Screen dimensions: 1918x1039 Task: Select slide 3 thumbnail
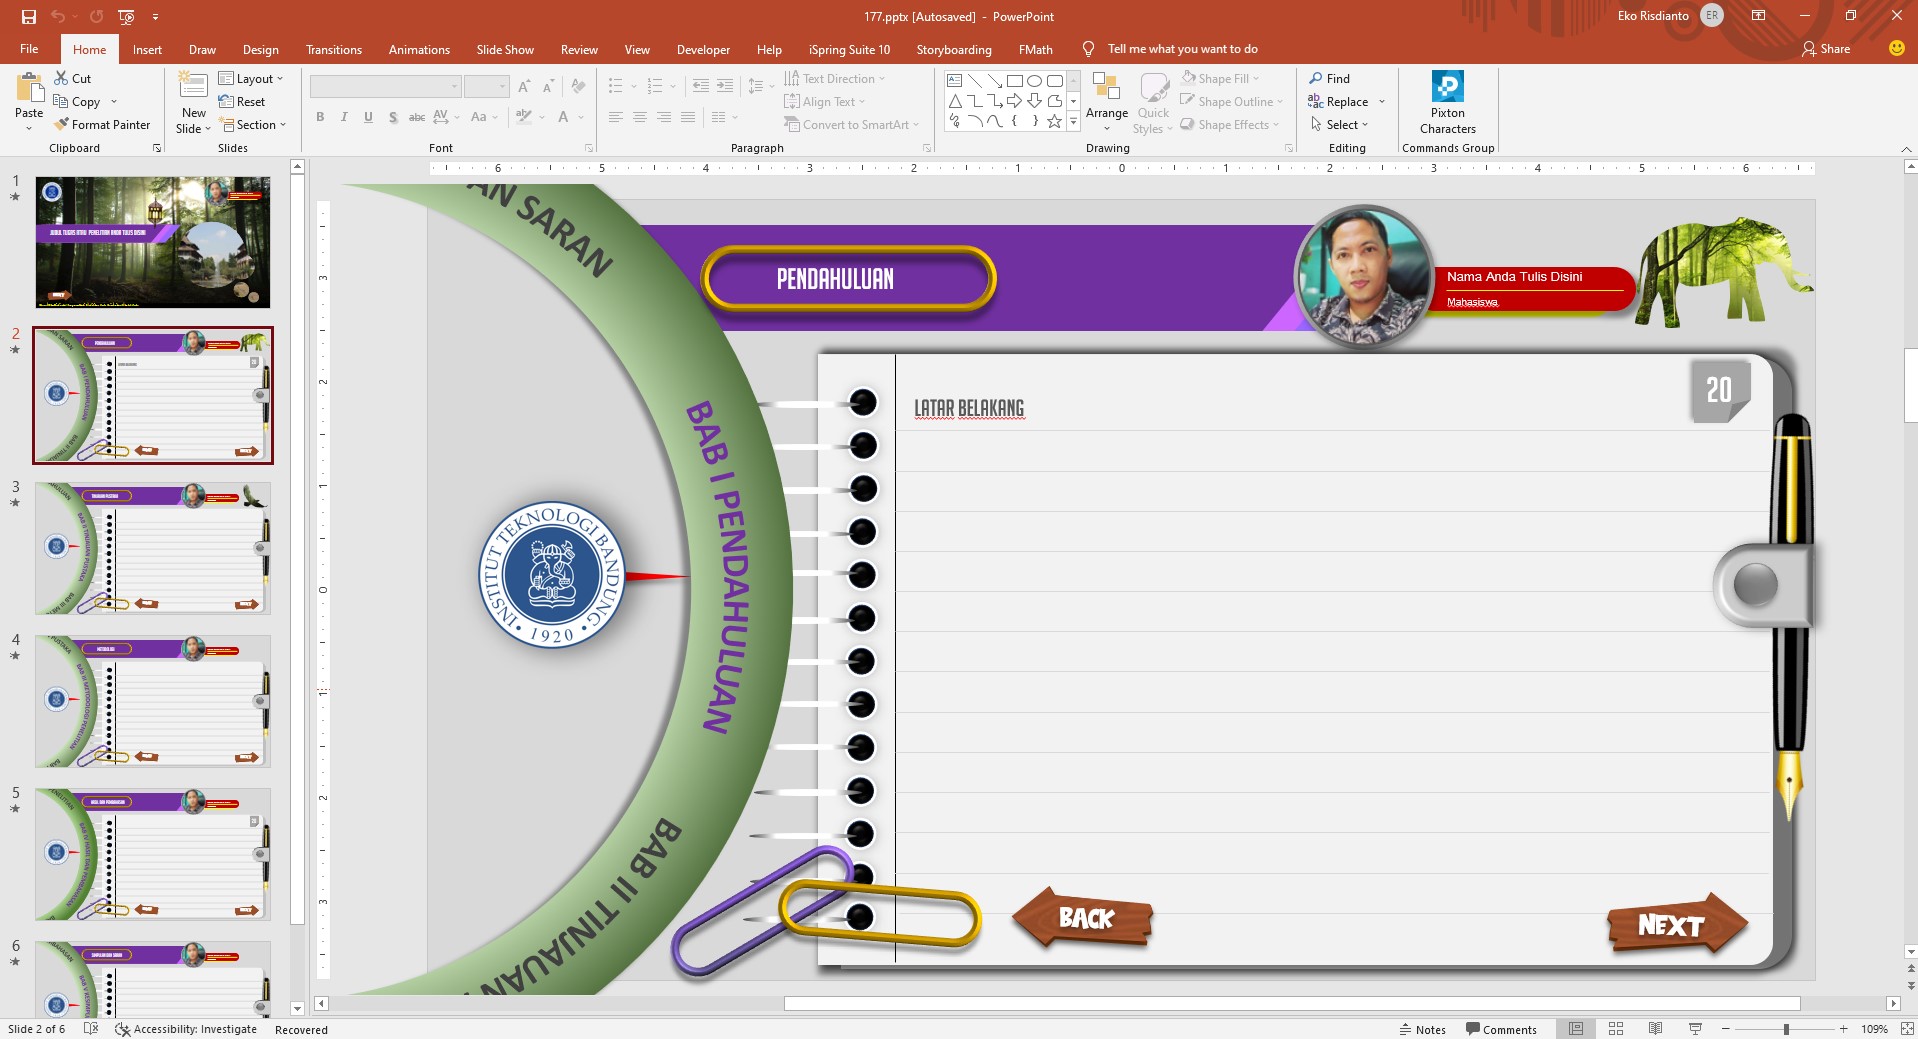click(153, 548)
